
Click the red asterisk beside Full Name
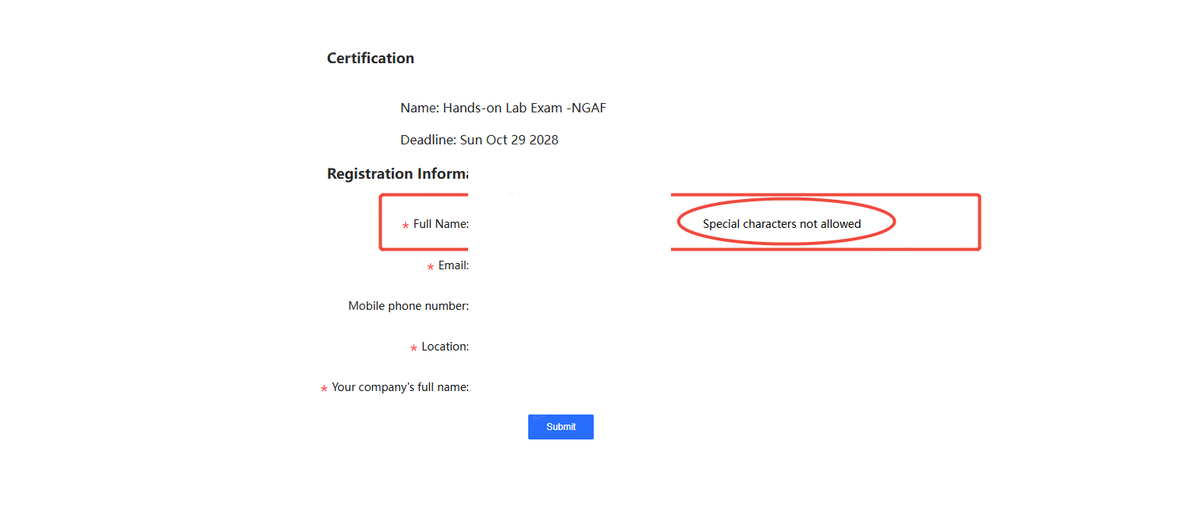(x=405, y=226)
